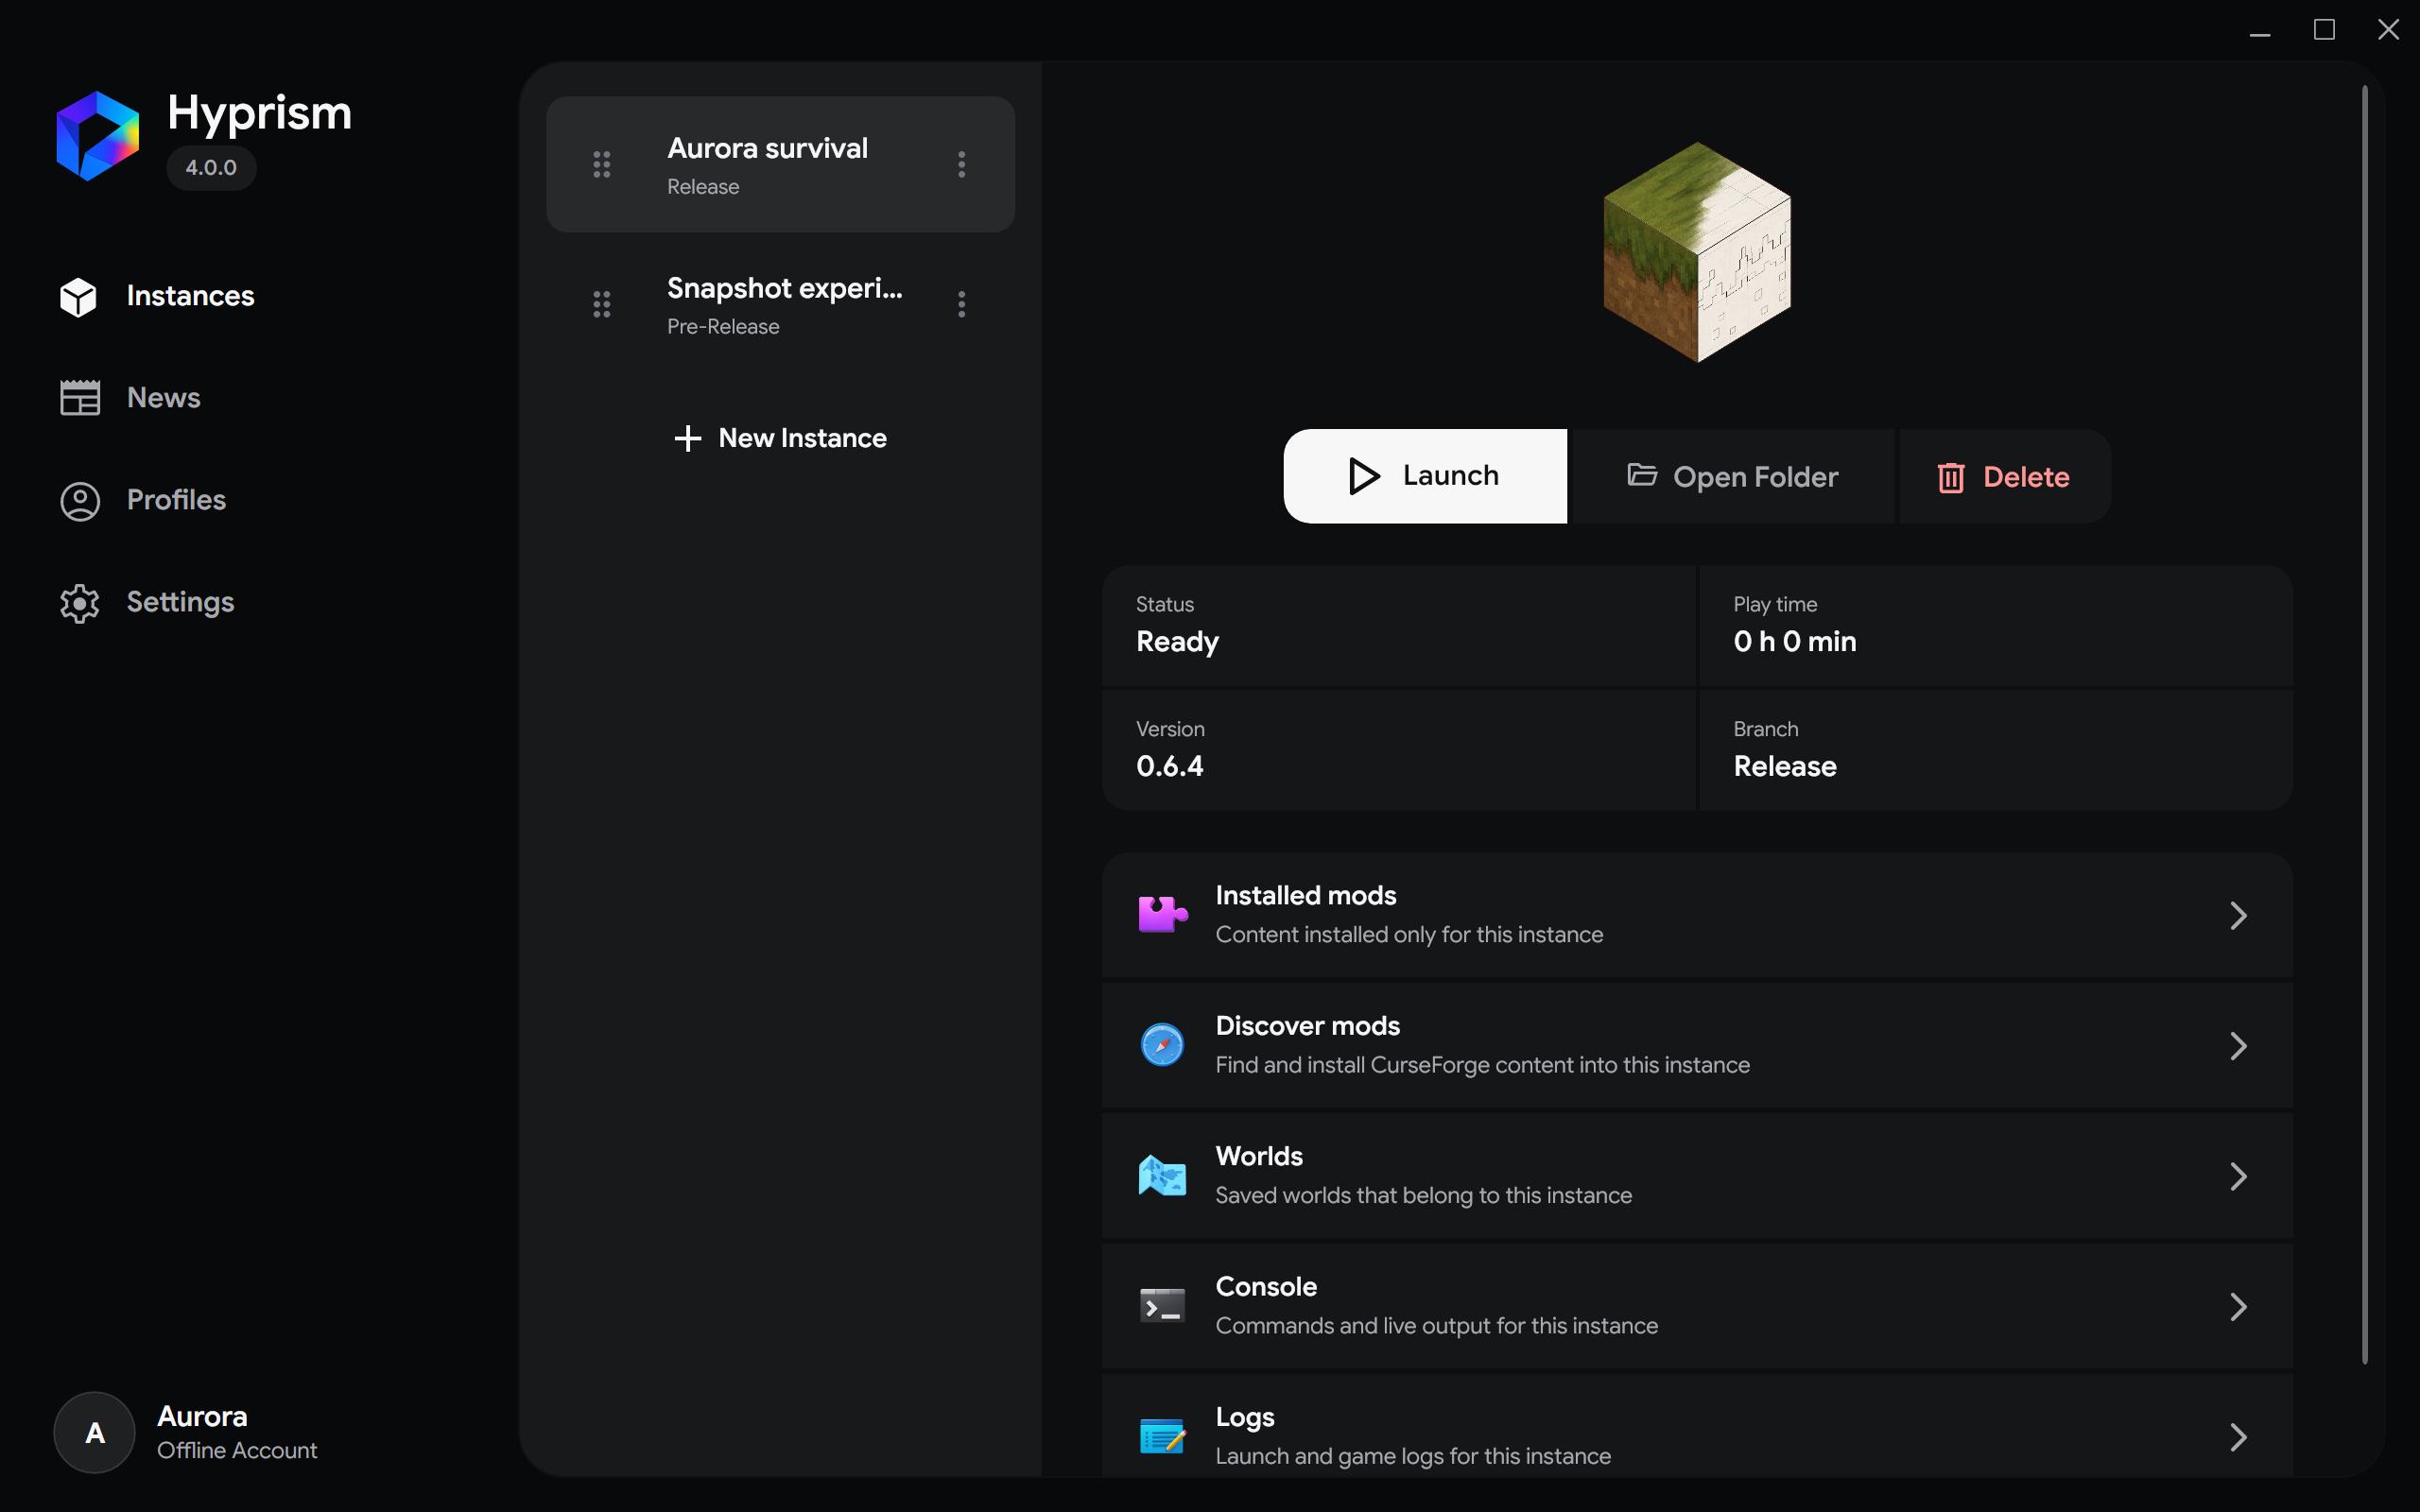2420x1512 pixels.
Task: Click the trash can icon in Delete
Action: [x=1951, y=477]
